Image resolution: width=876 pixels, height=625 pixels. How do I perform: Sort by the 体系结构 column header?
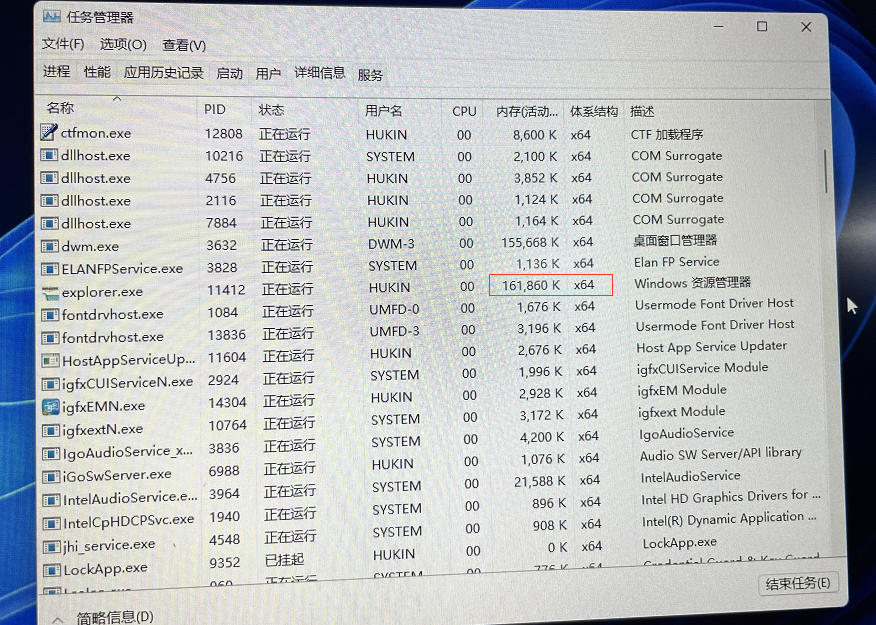click(594, 112)
